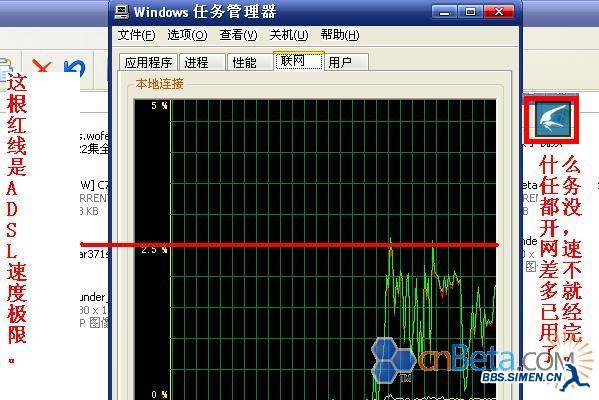Screen dimensions: 599x400
Task: Maximize the Task Manager window
Action: 470,12
